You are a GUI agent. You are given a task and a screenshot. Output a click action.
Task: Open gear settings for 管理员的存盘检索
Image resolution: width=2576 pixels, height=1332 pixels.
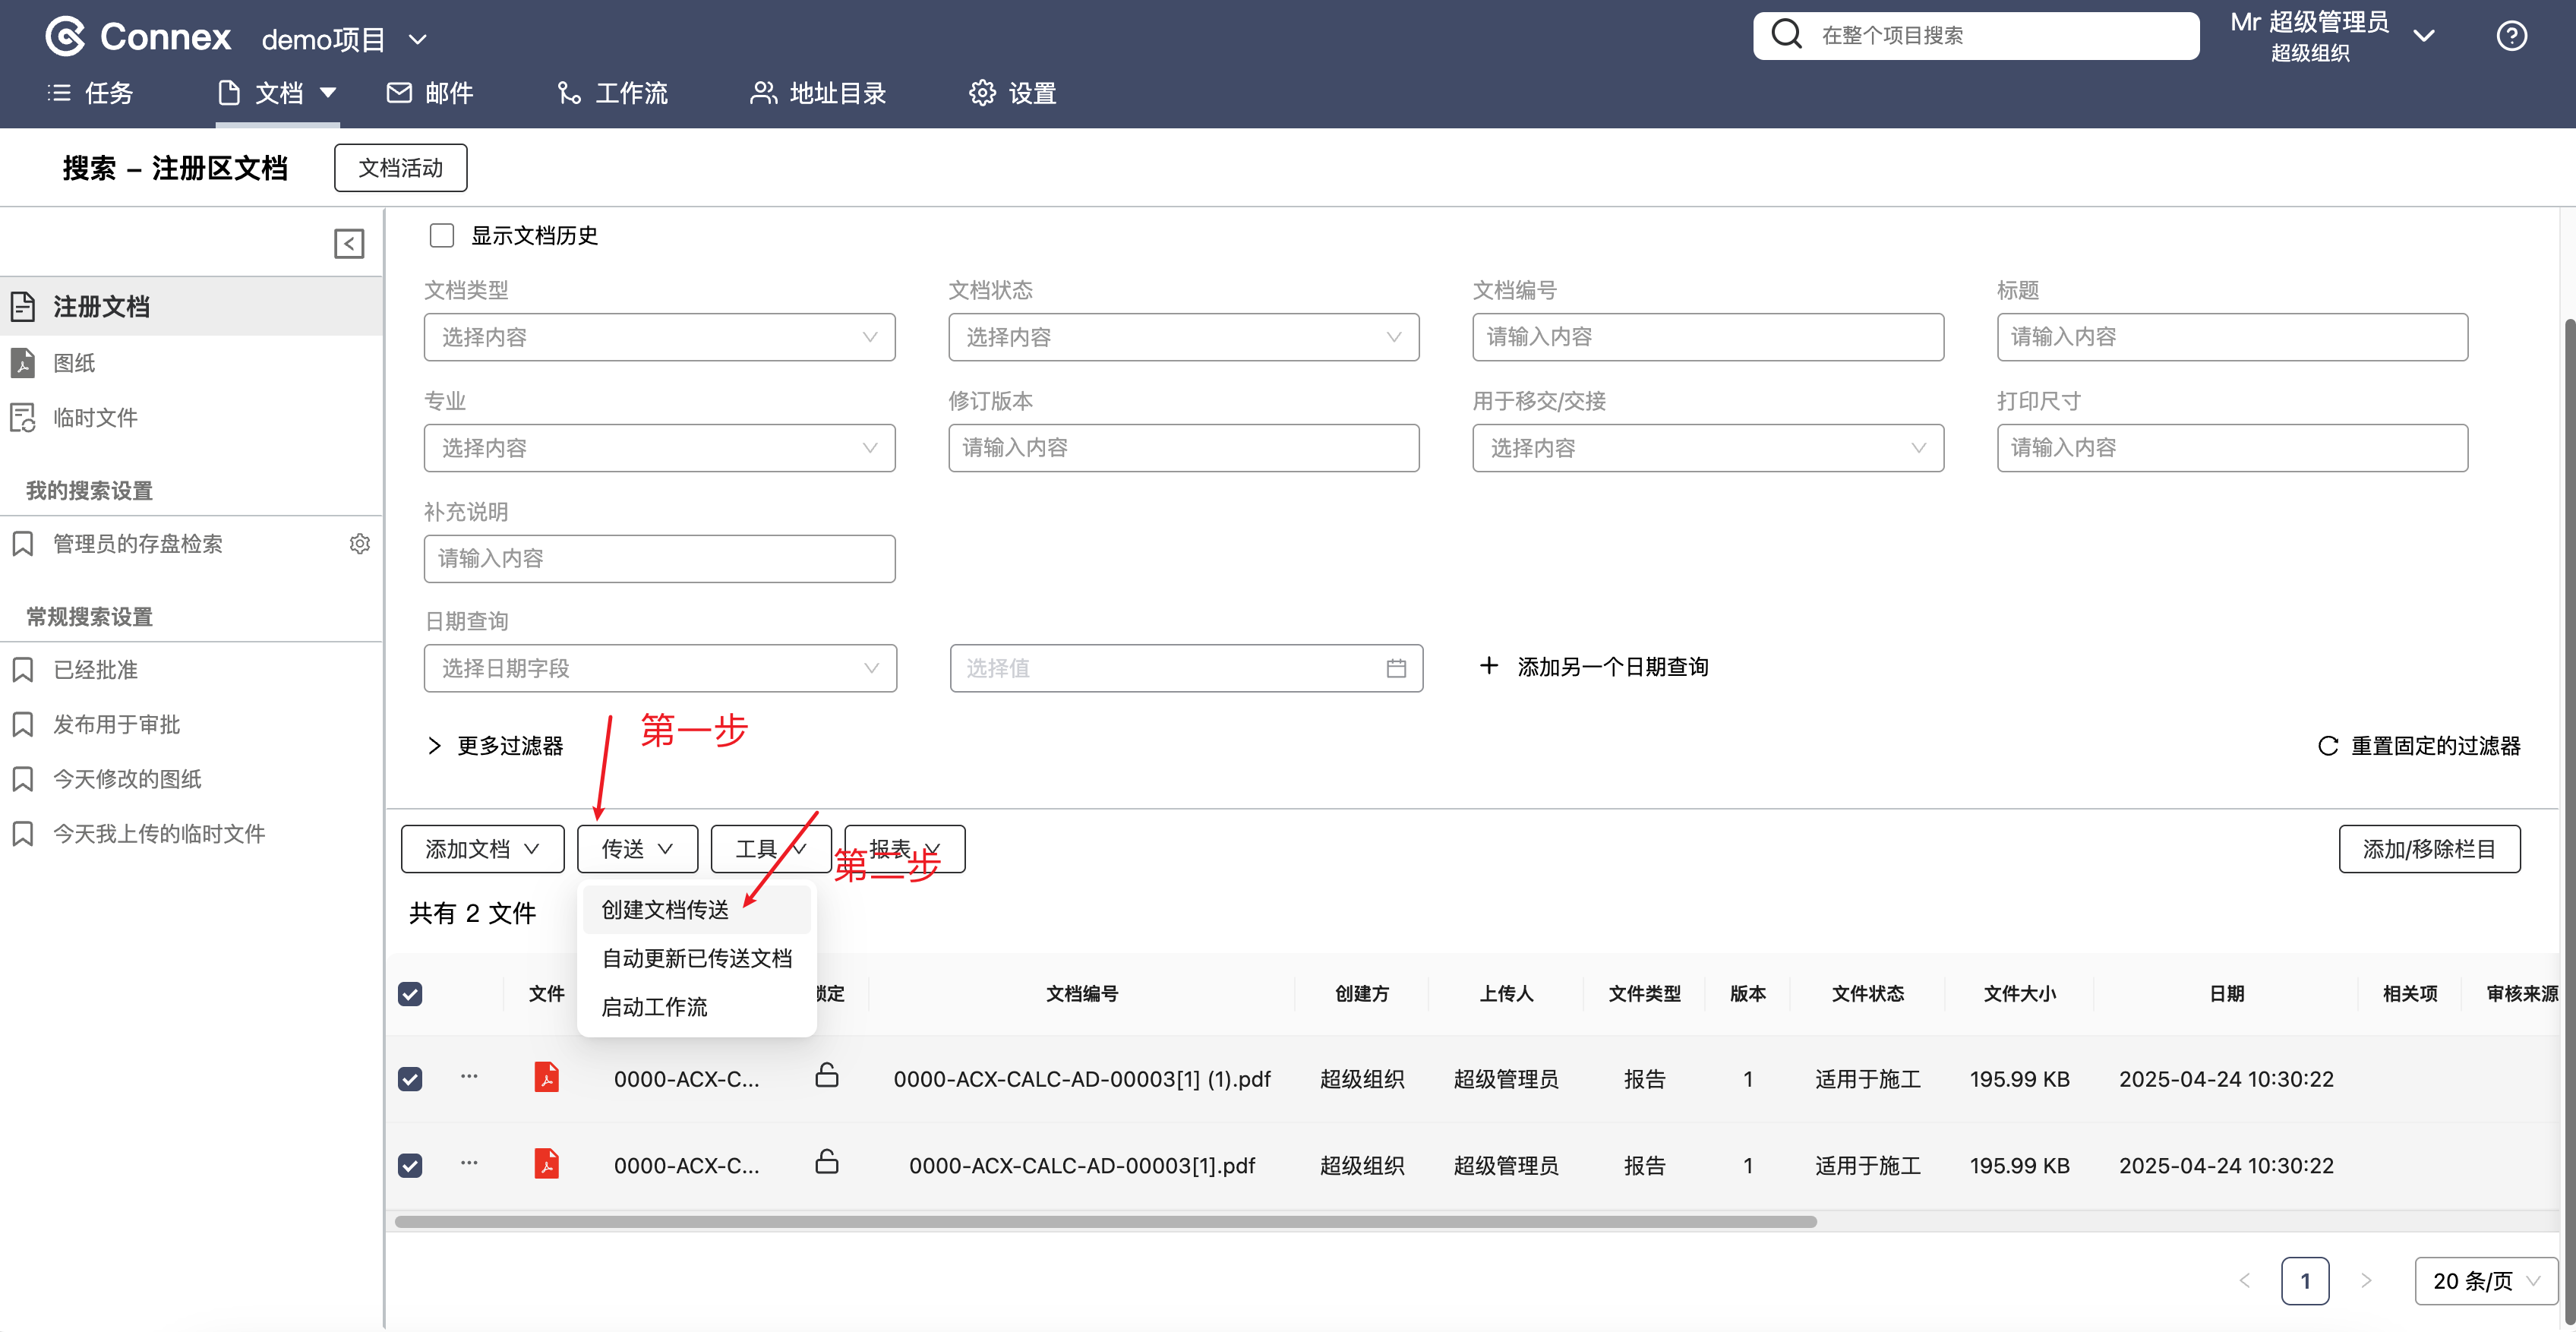coord(360,543)
